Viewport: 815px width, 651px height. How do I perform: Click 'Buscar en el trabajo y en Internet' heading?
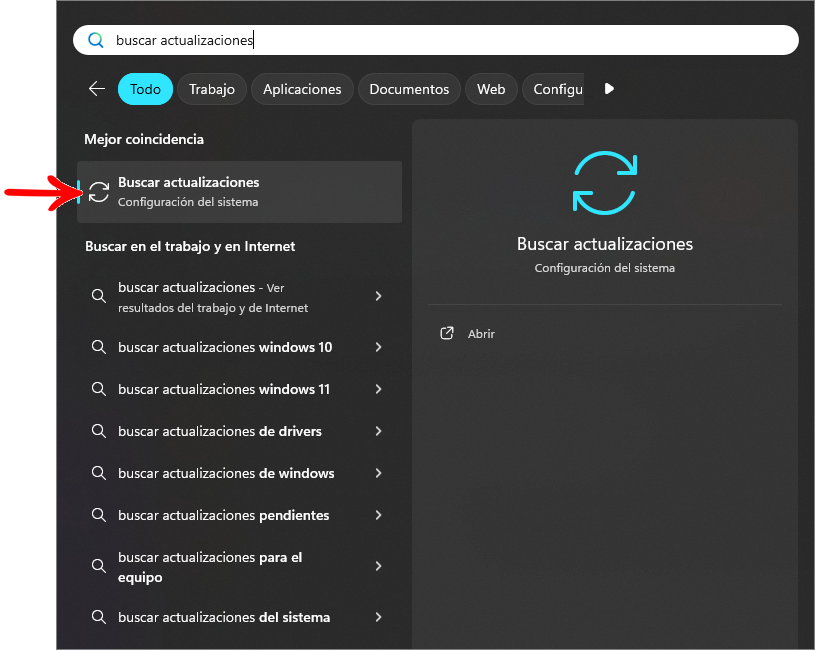[x=190, y=246]
